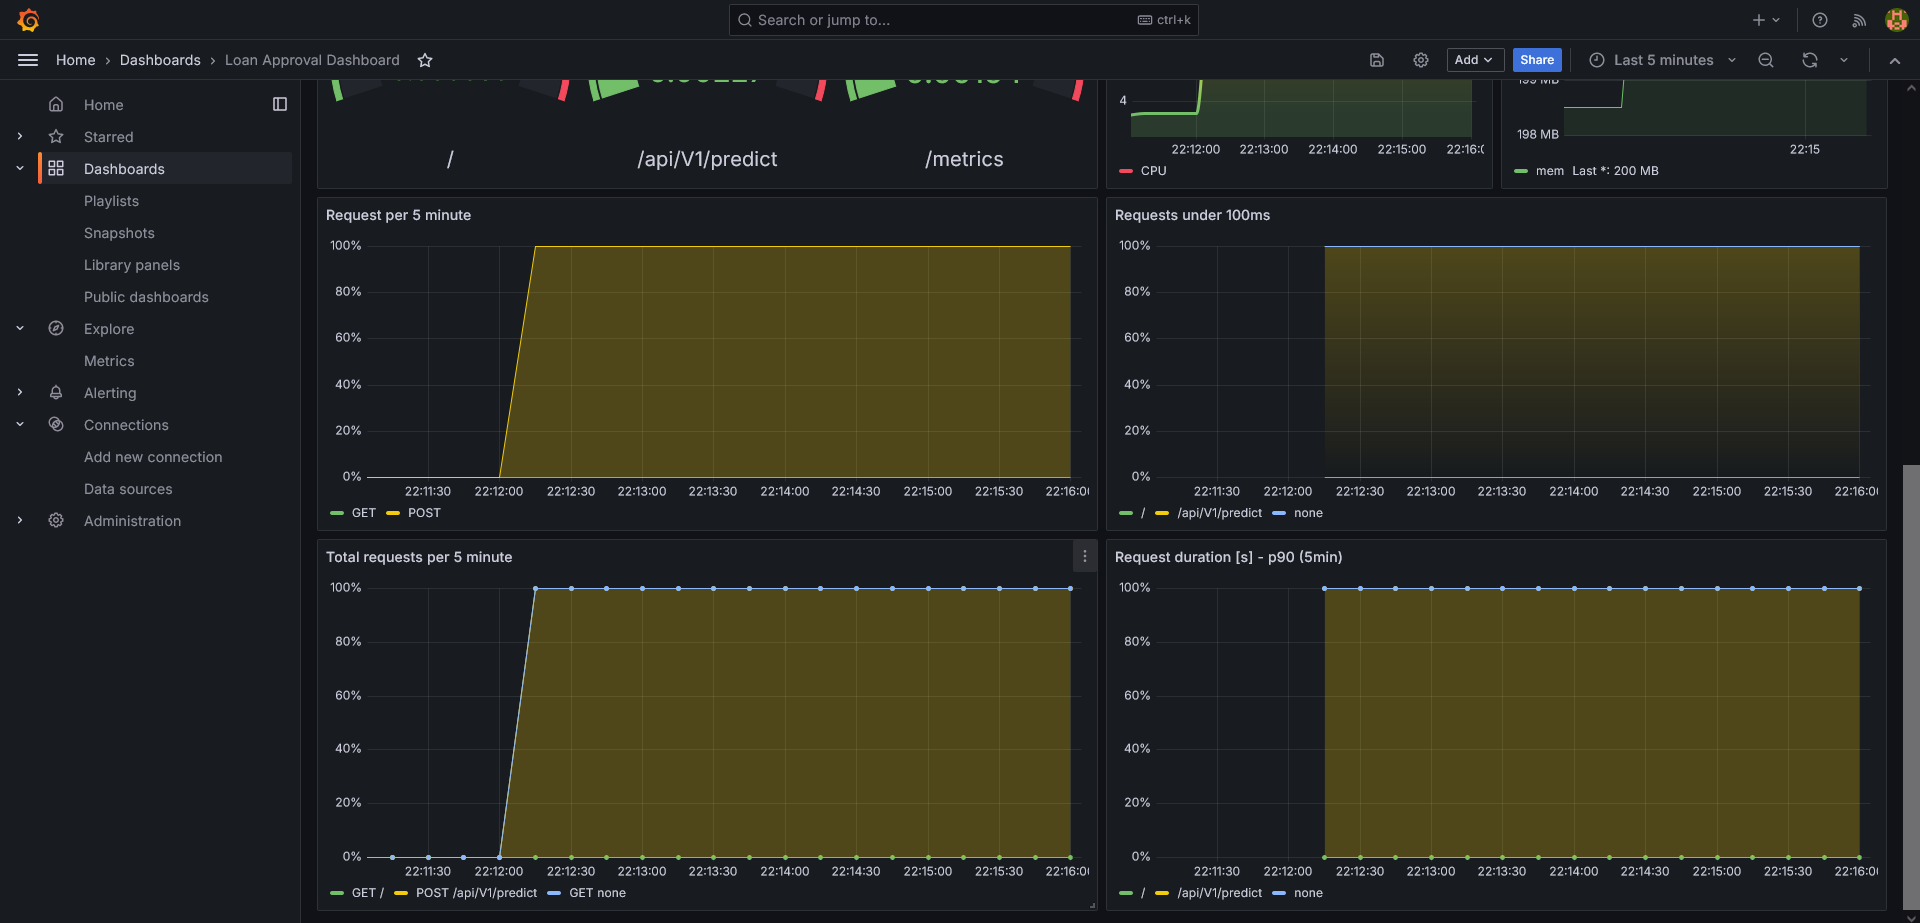Zoom out the time range
Screen dimensions: 1920x923
1766,60
